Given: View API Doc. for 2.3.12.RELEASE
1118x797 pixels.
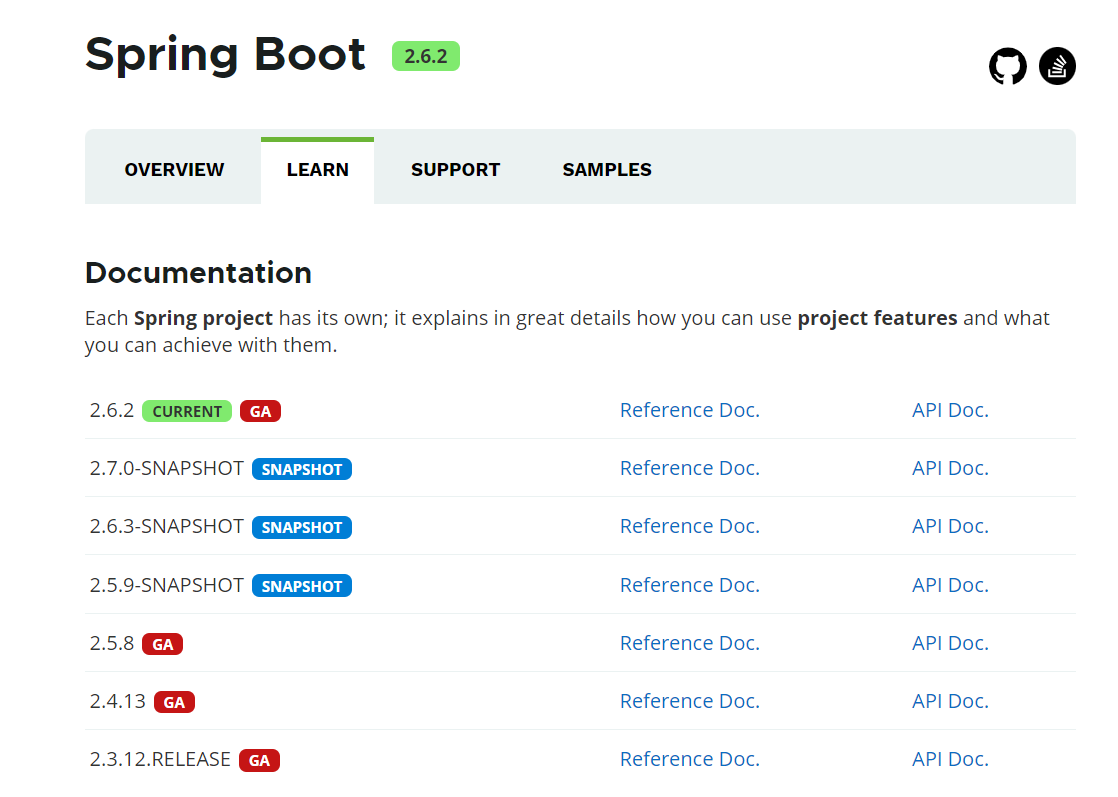Looking at the screenshot, I should click(950, 759).
